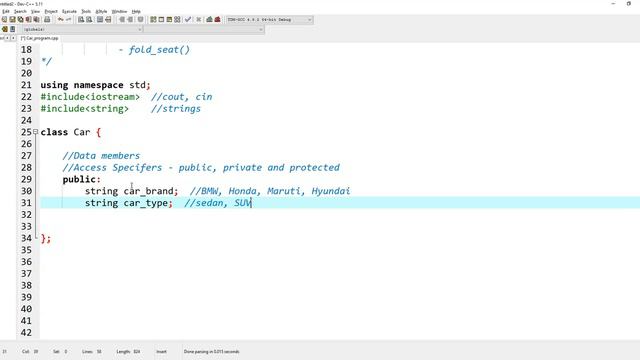Viewport: 640px width, 360px height.
Task: Open the Window menu
Action: pos(120,11)
